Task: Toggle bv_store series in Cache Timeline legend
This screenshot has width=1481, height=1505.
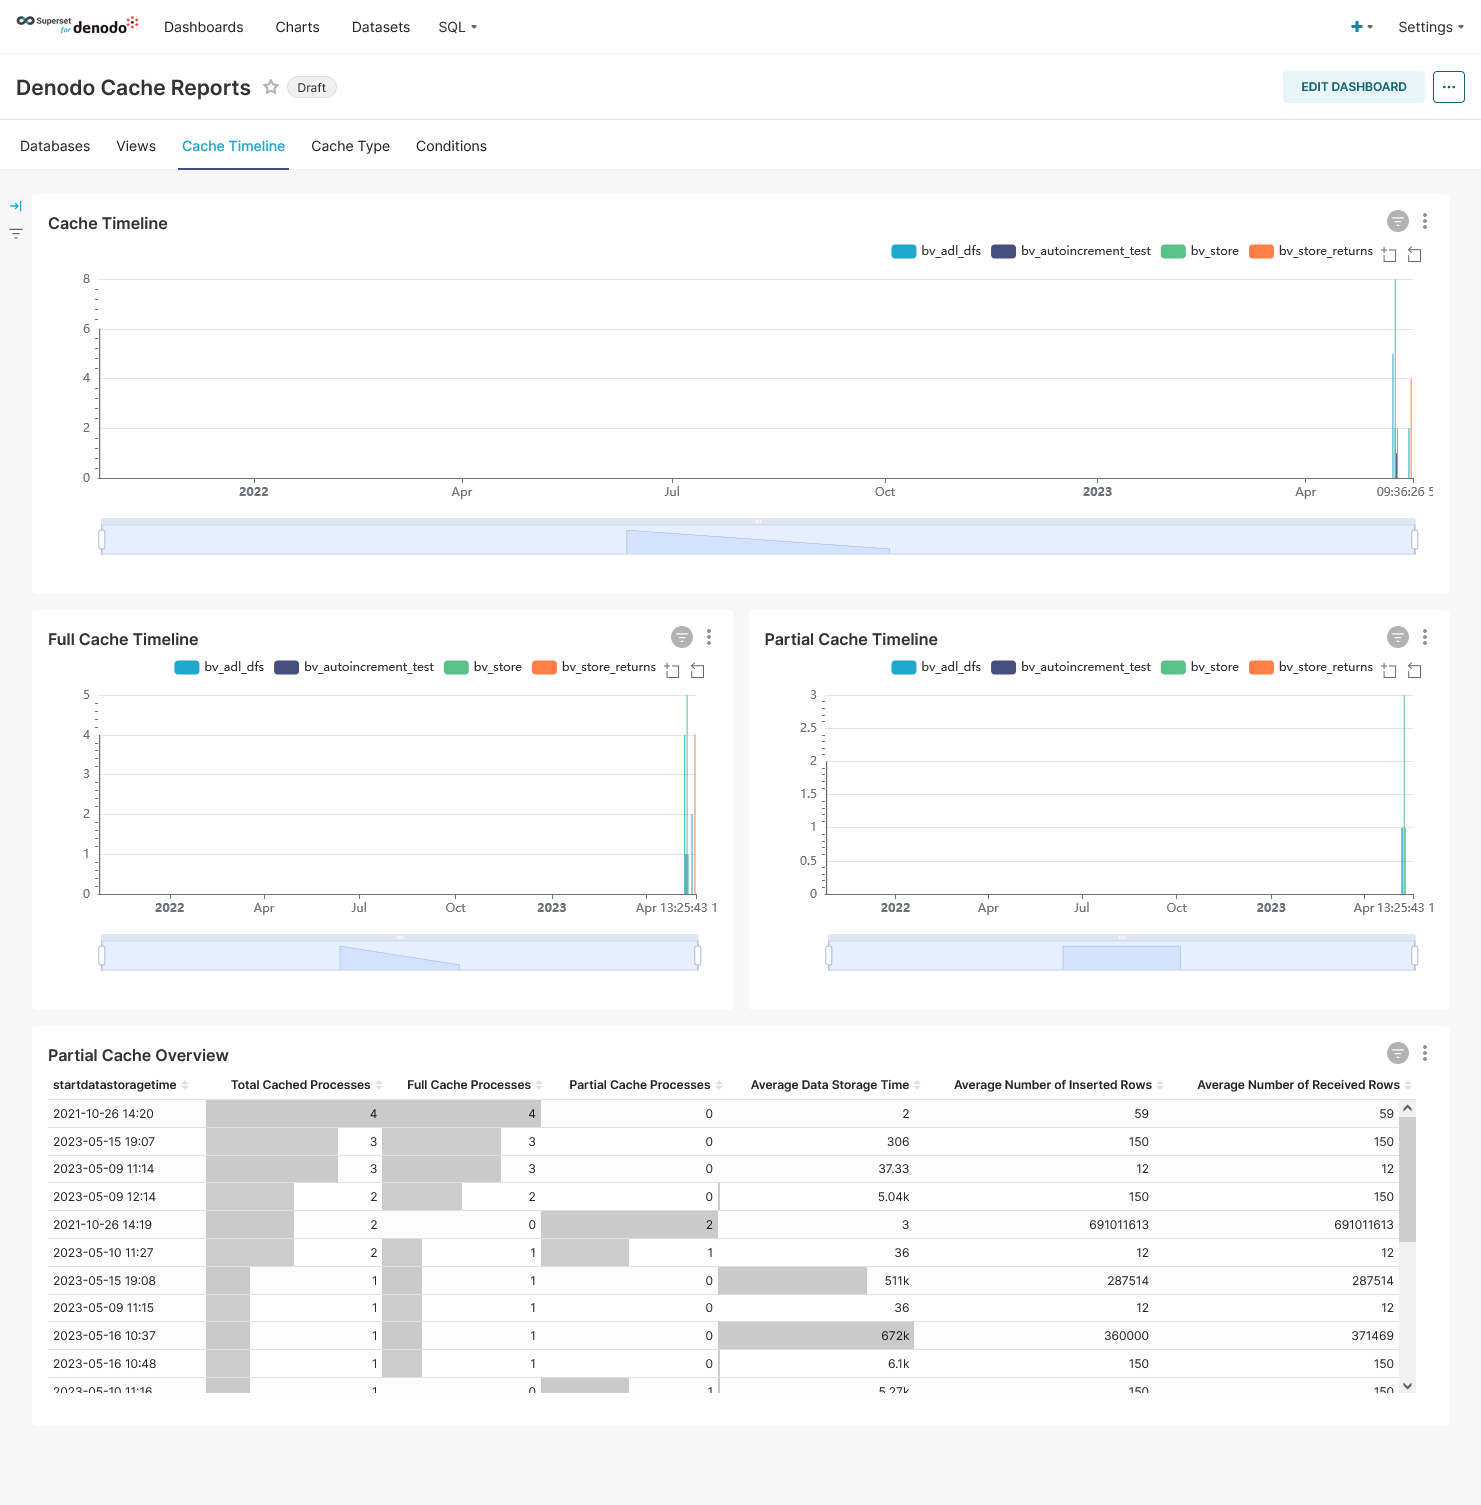Action: 1200,251
